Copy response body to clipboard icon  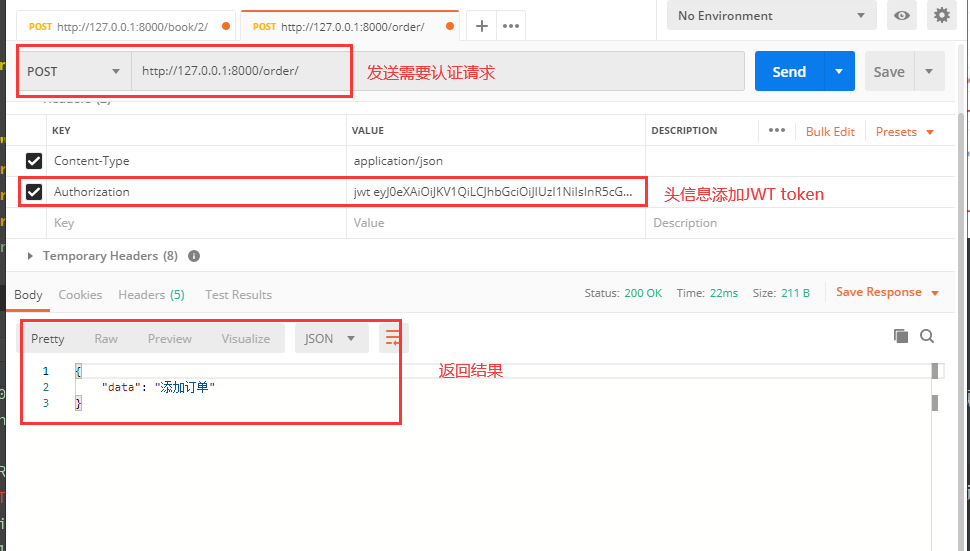901,336
